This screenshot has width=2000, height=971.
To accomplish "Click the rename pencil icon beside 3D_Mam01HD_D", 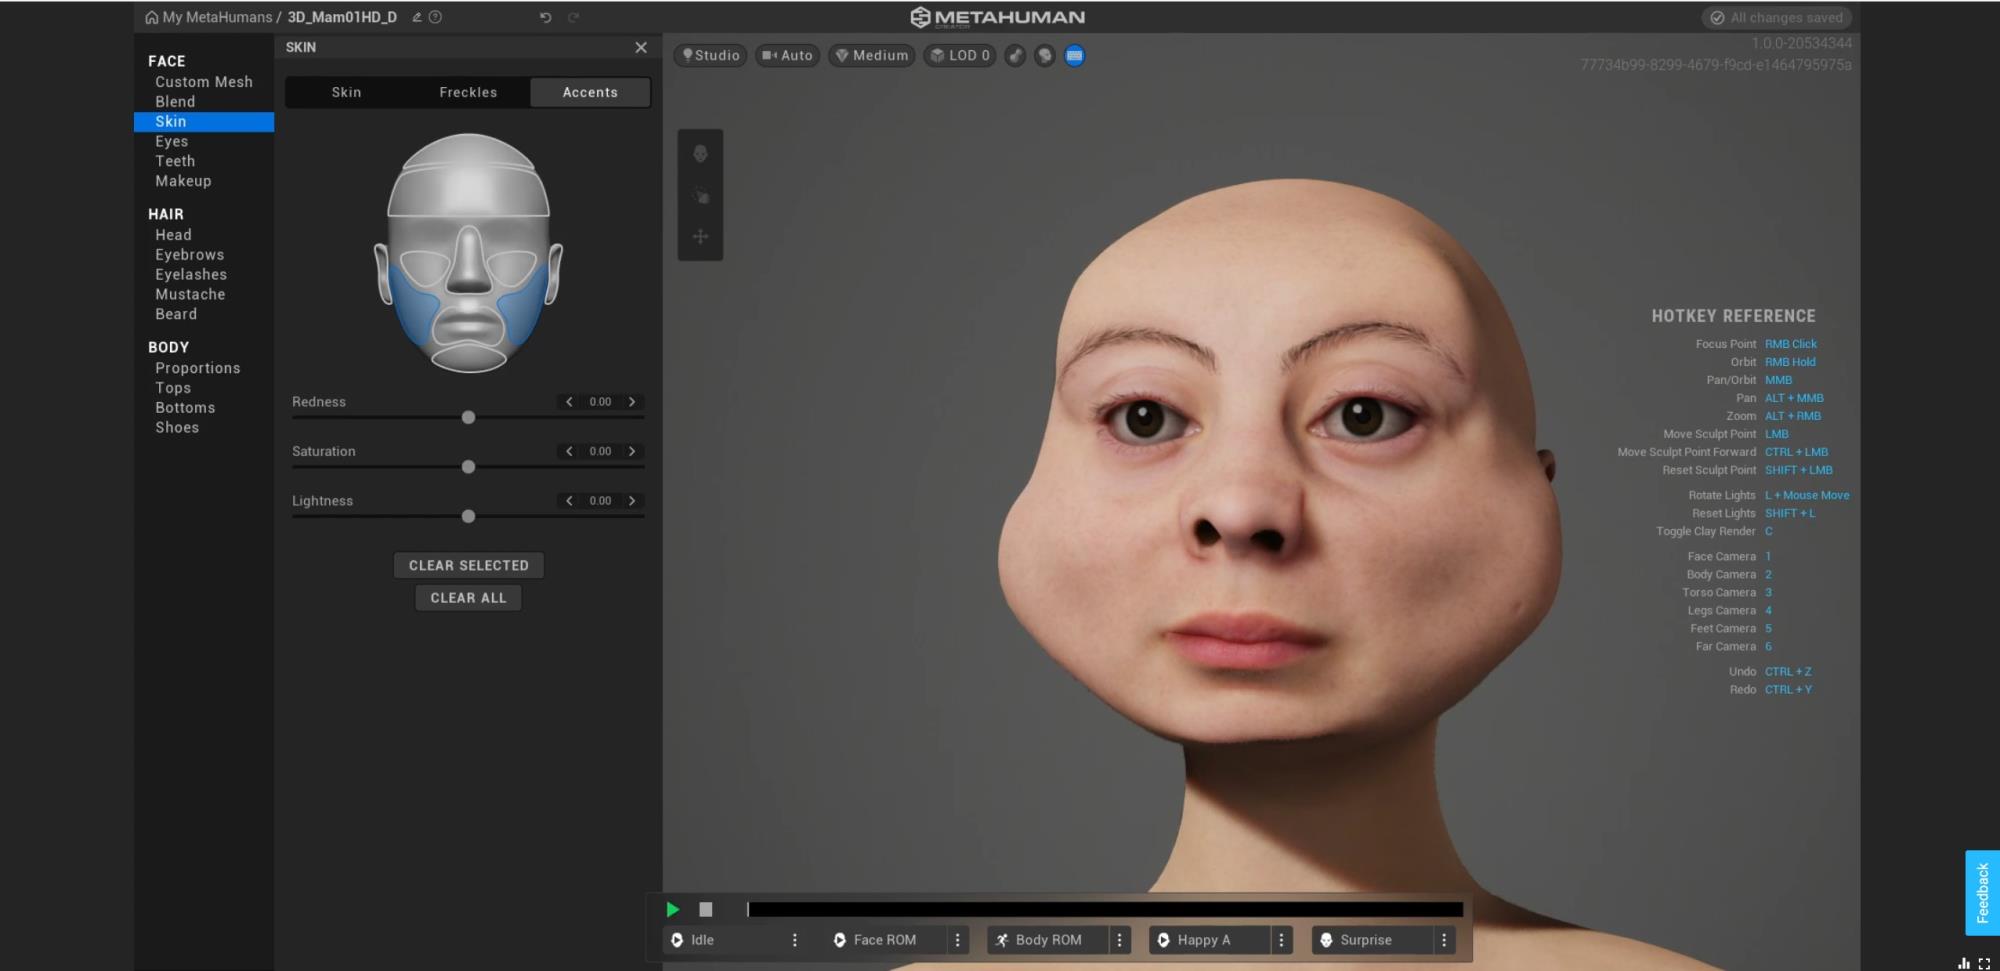I will pyautogui.click(x=417, y=17).
